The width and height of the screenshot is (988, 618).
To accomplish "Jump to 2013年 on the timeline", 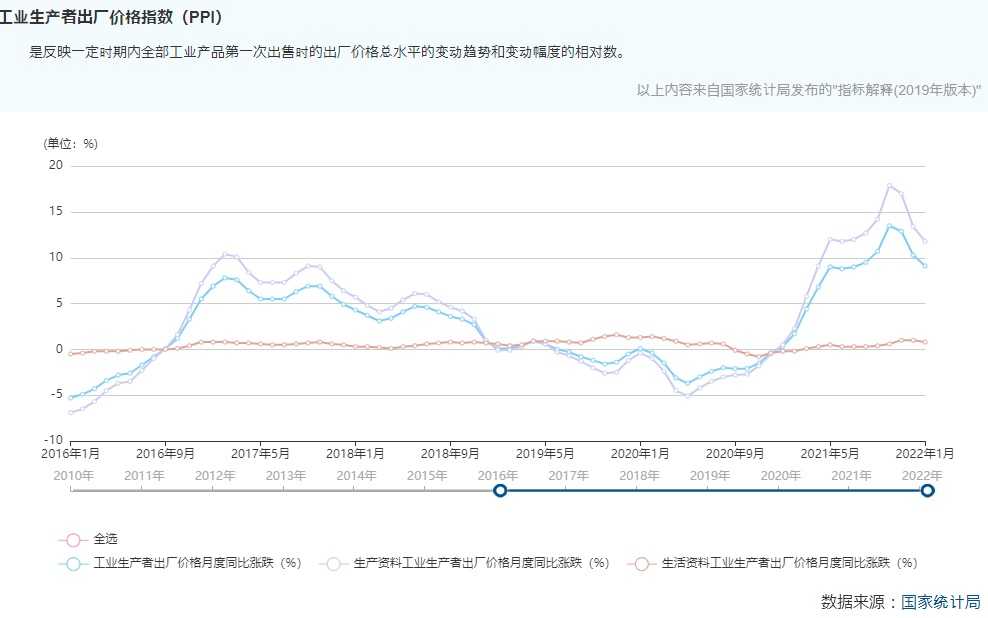I will (286, 475).
